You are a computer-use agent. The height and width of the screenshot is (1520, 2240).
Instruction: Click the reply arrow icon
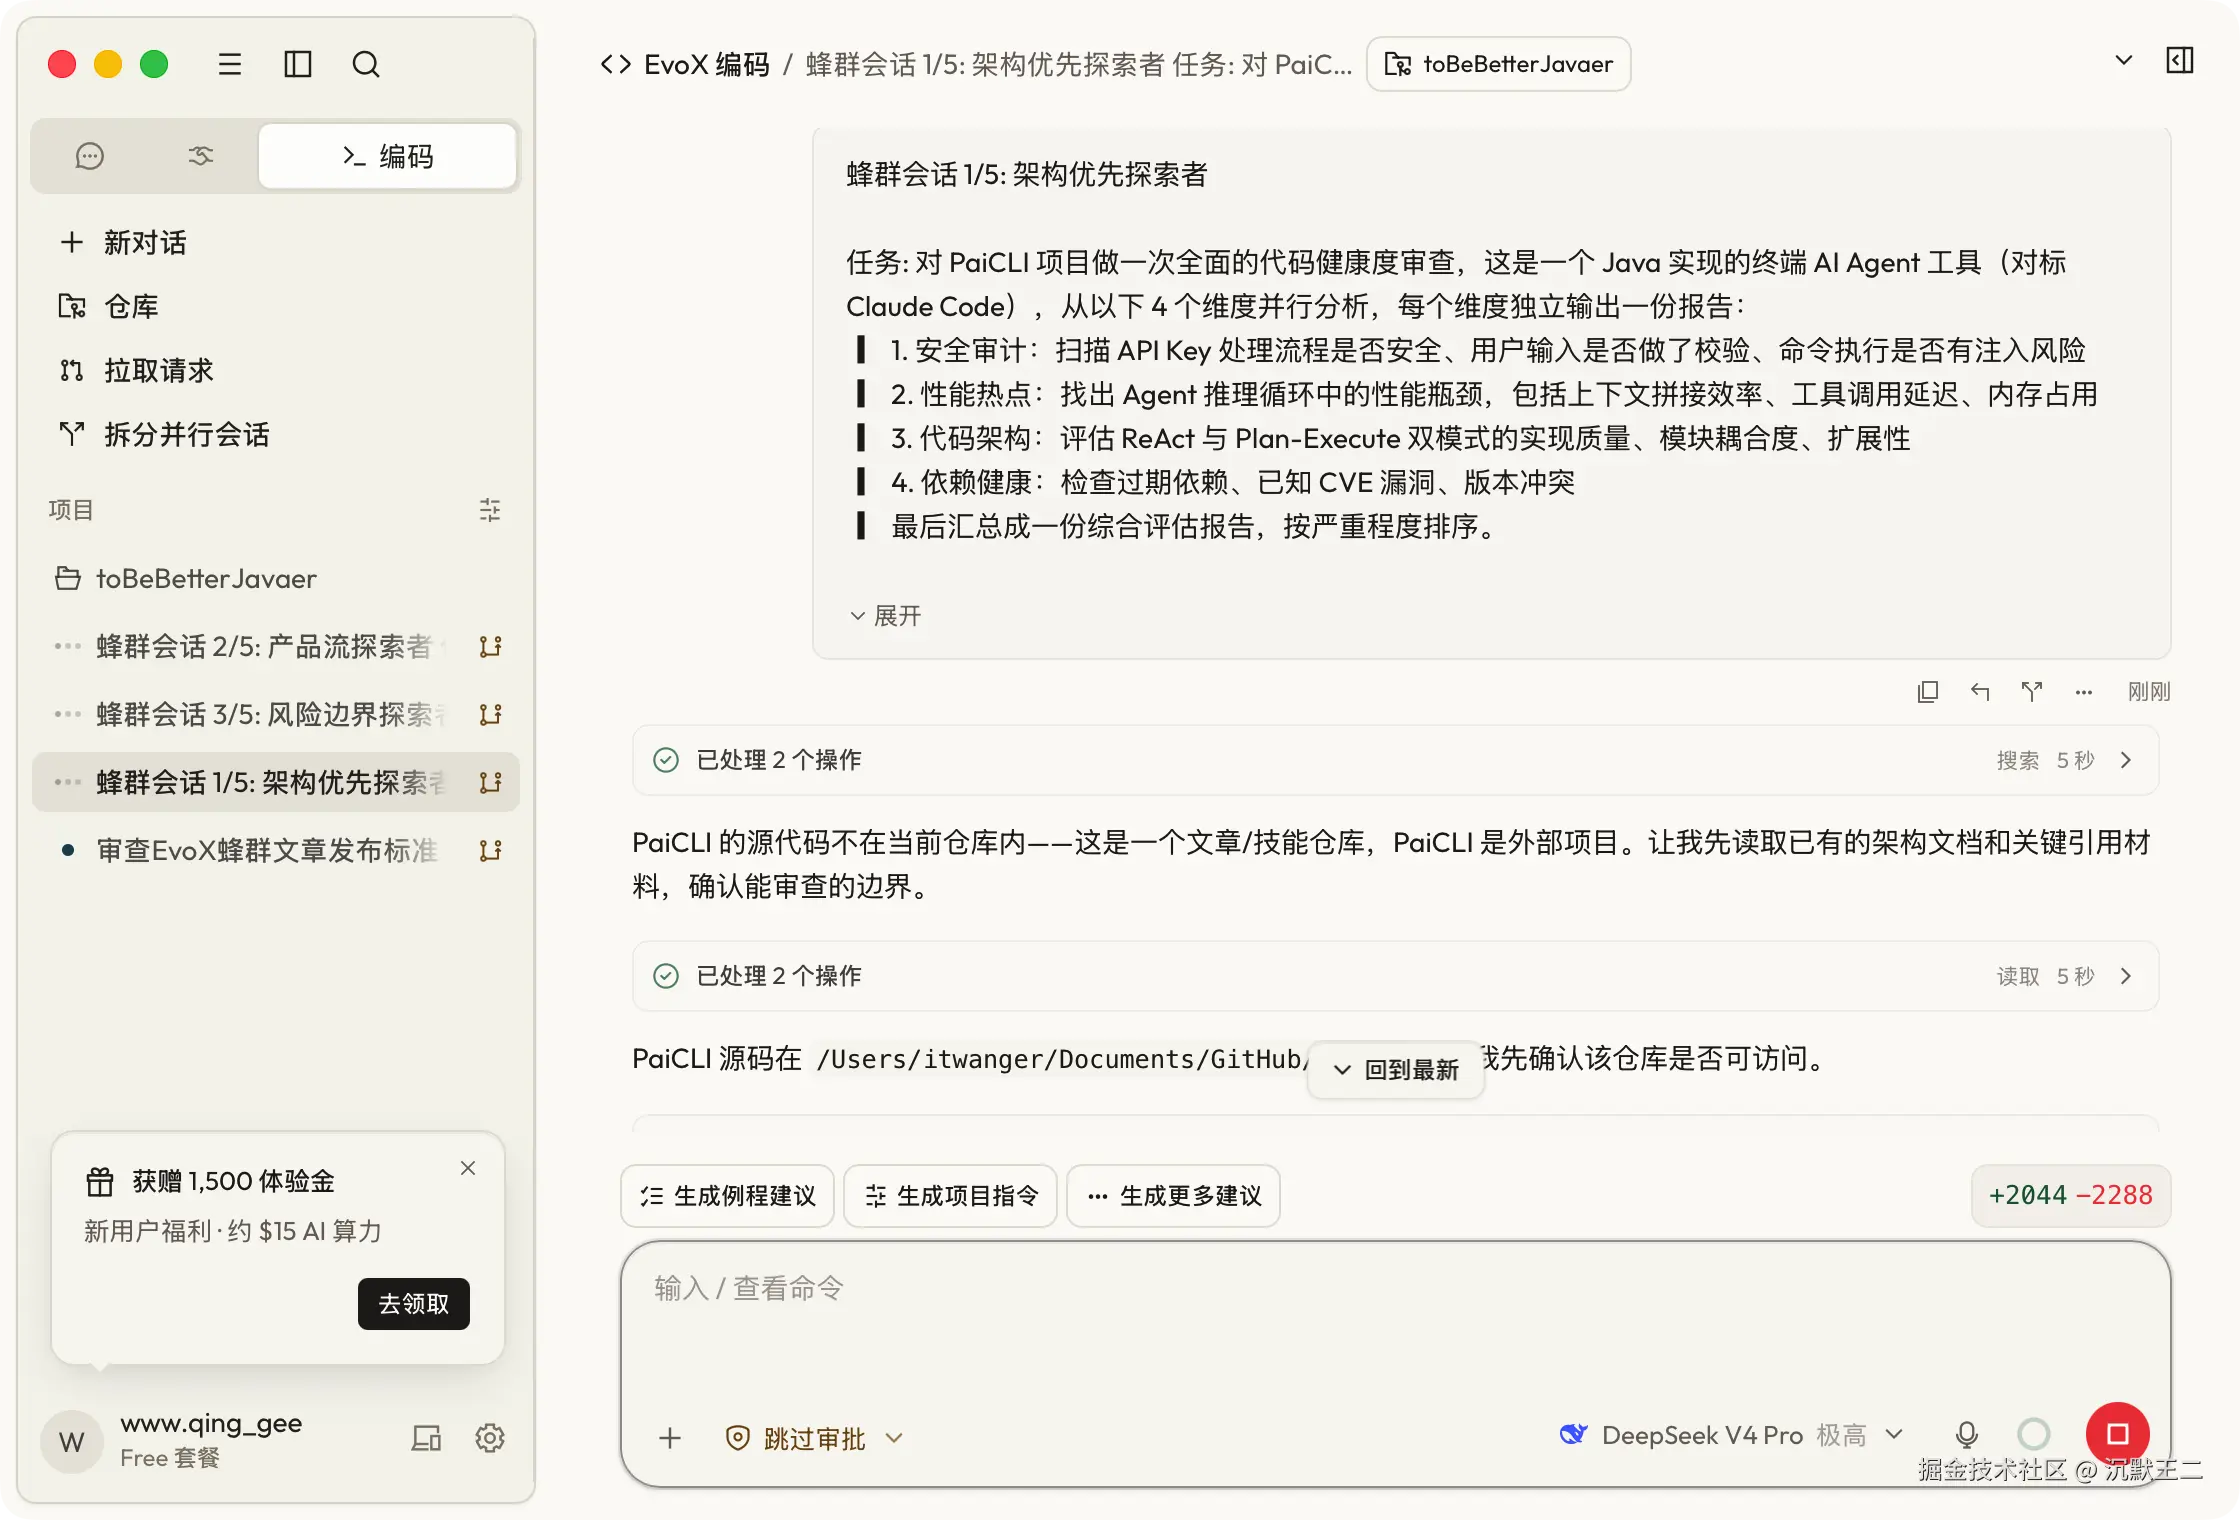point(1980,691)
